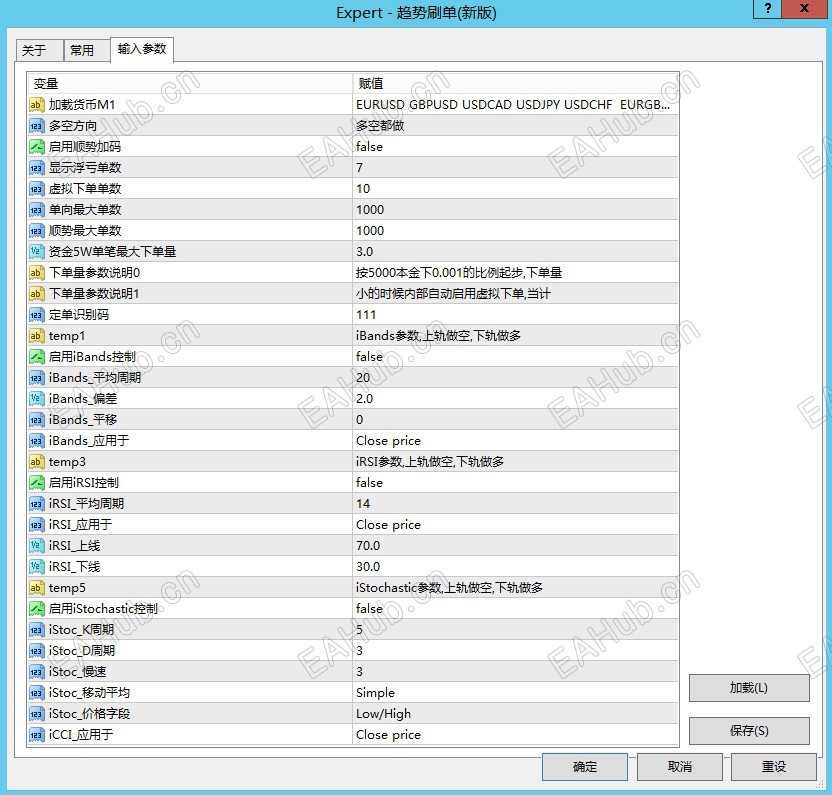Open the 多空方向 value dropdown
Screen dimensions: 832x795
click(x=515, y=126)
